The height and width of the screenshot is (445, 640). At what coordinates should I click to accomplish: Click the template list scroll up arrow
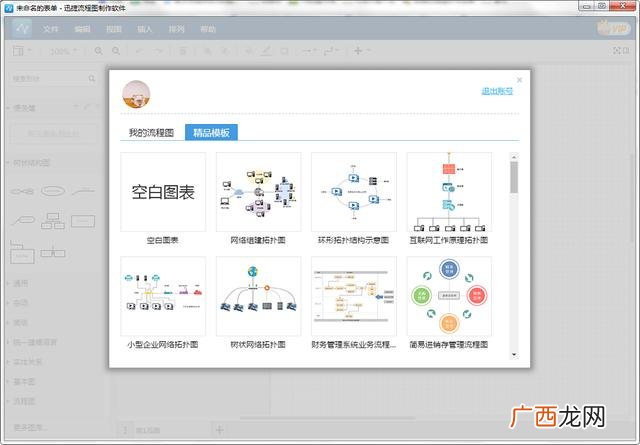514,157
